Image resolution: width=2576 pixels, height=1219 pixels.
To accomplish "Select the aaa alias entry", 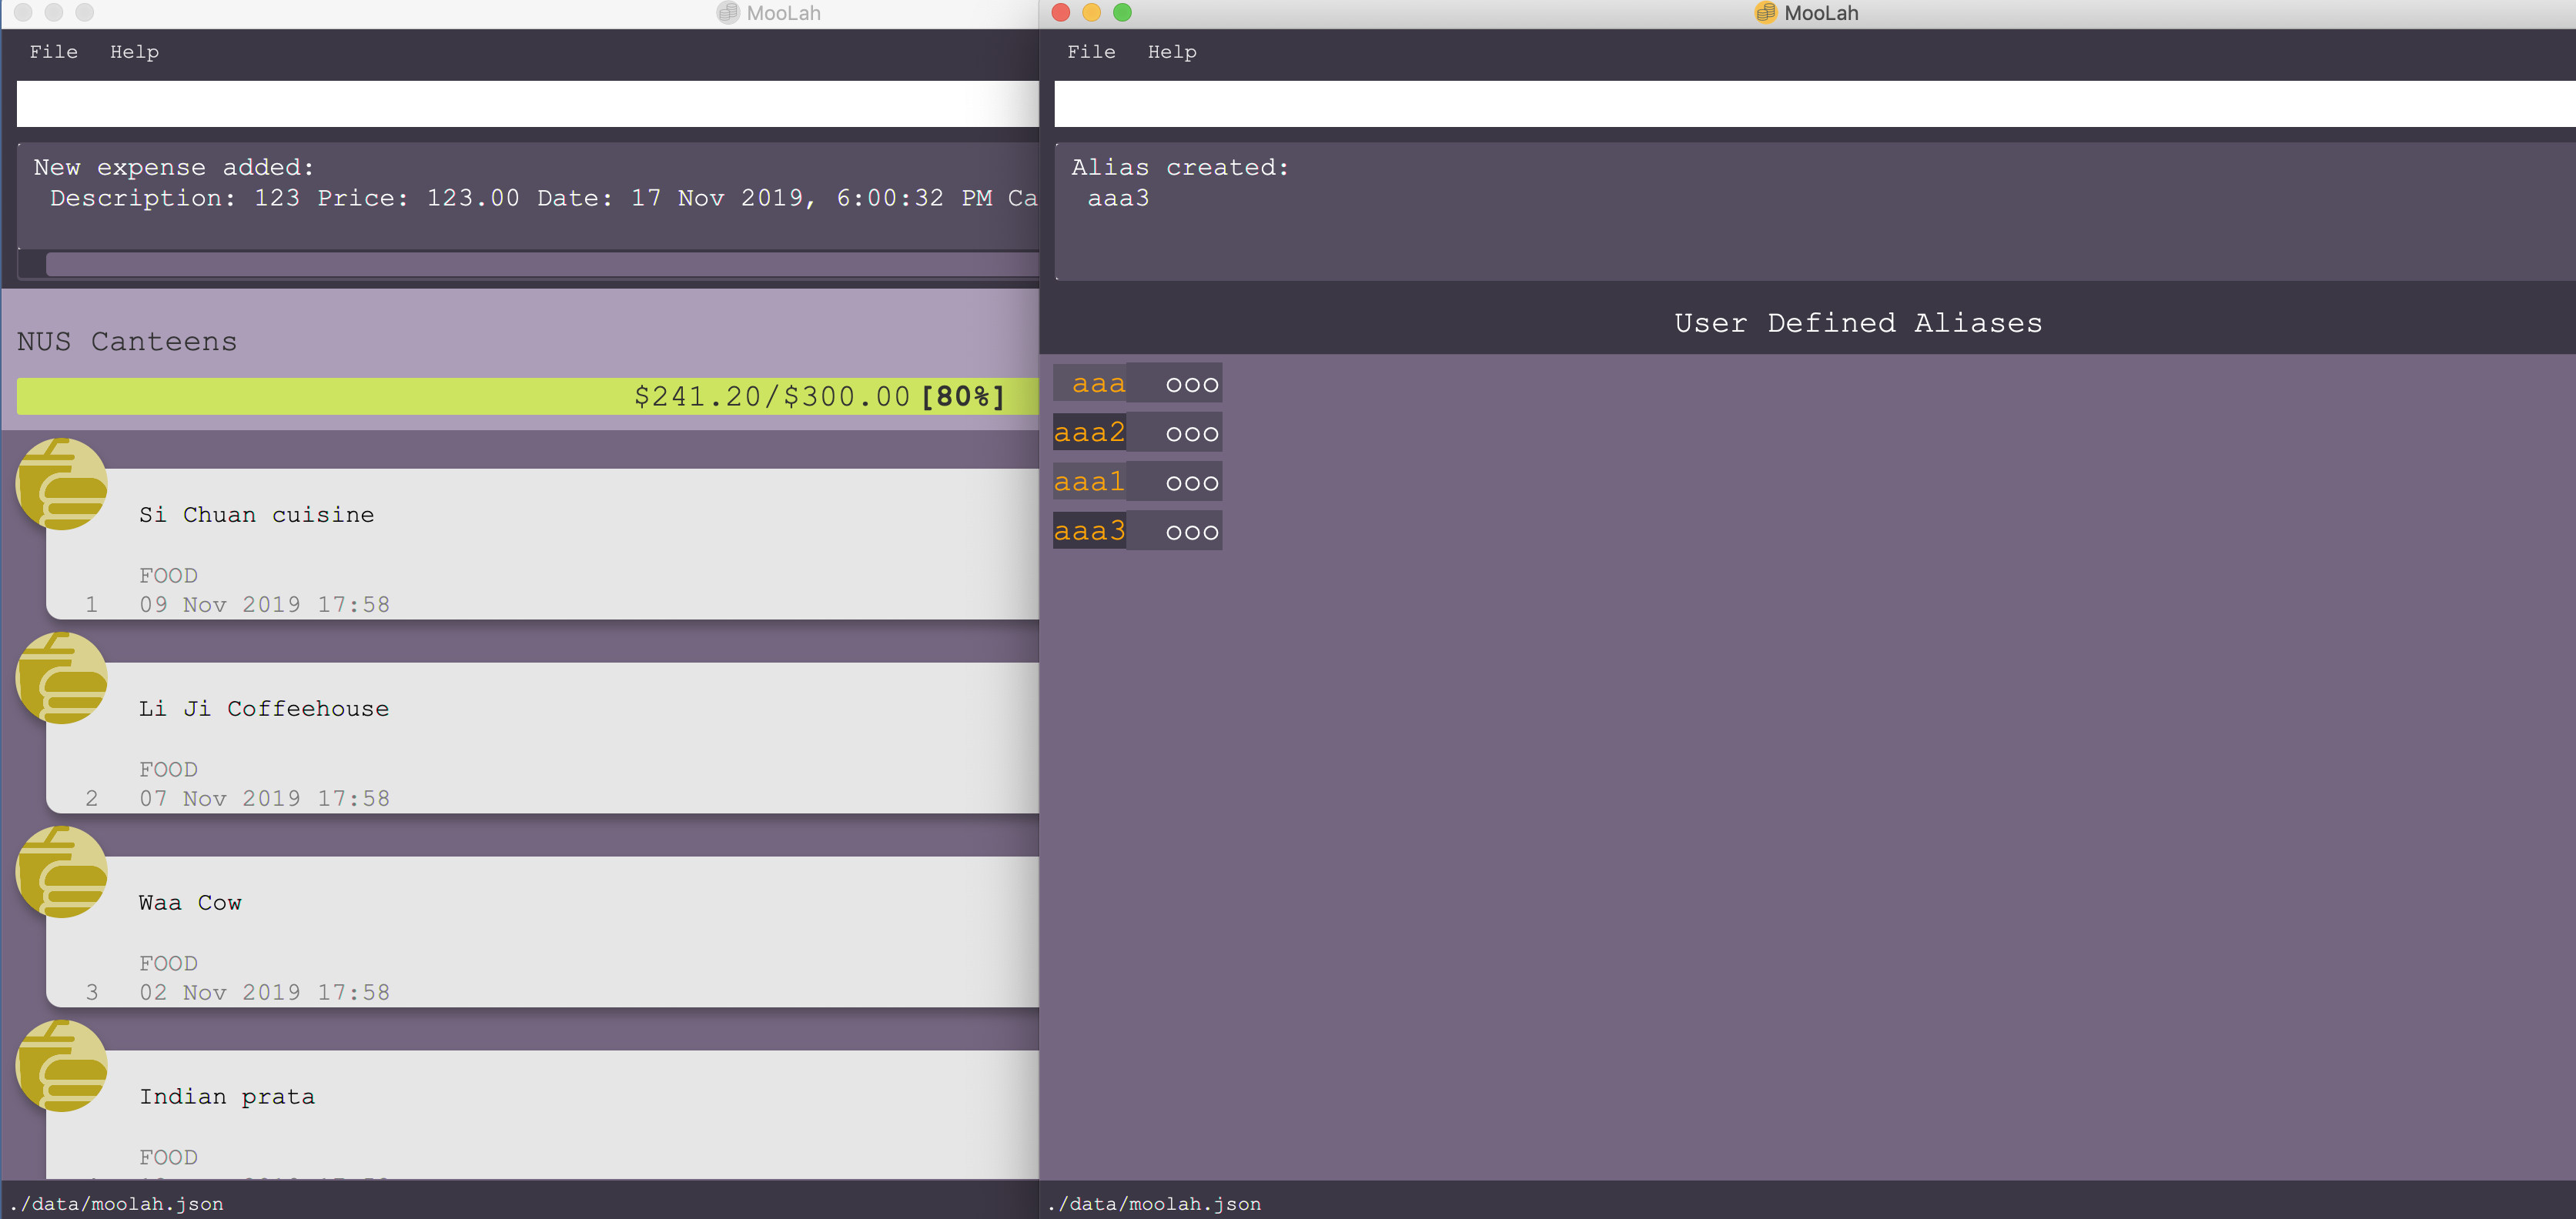I will (1098, 384).
